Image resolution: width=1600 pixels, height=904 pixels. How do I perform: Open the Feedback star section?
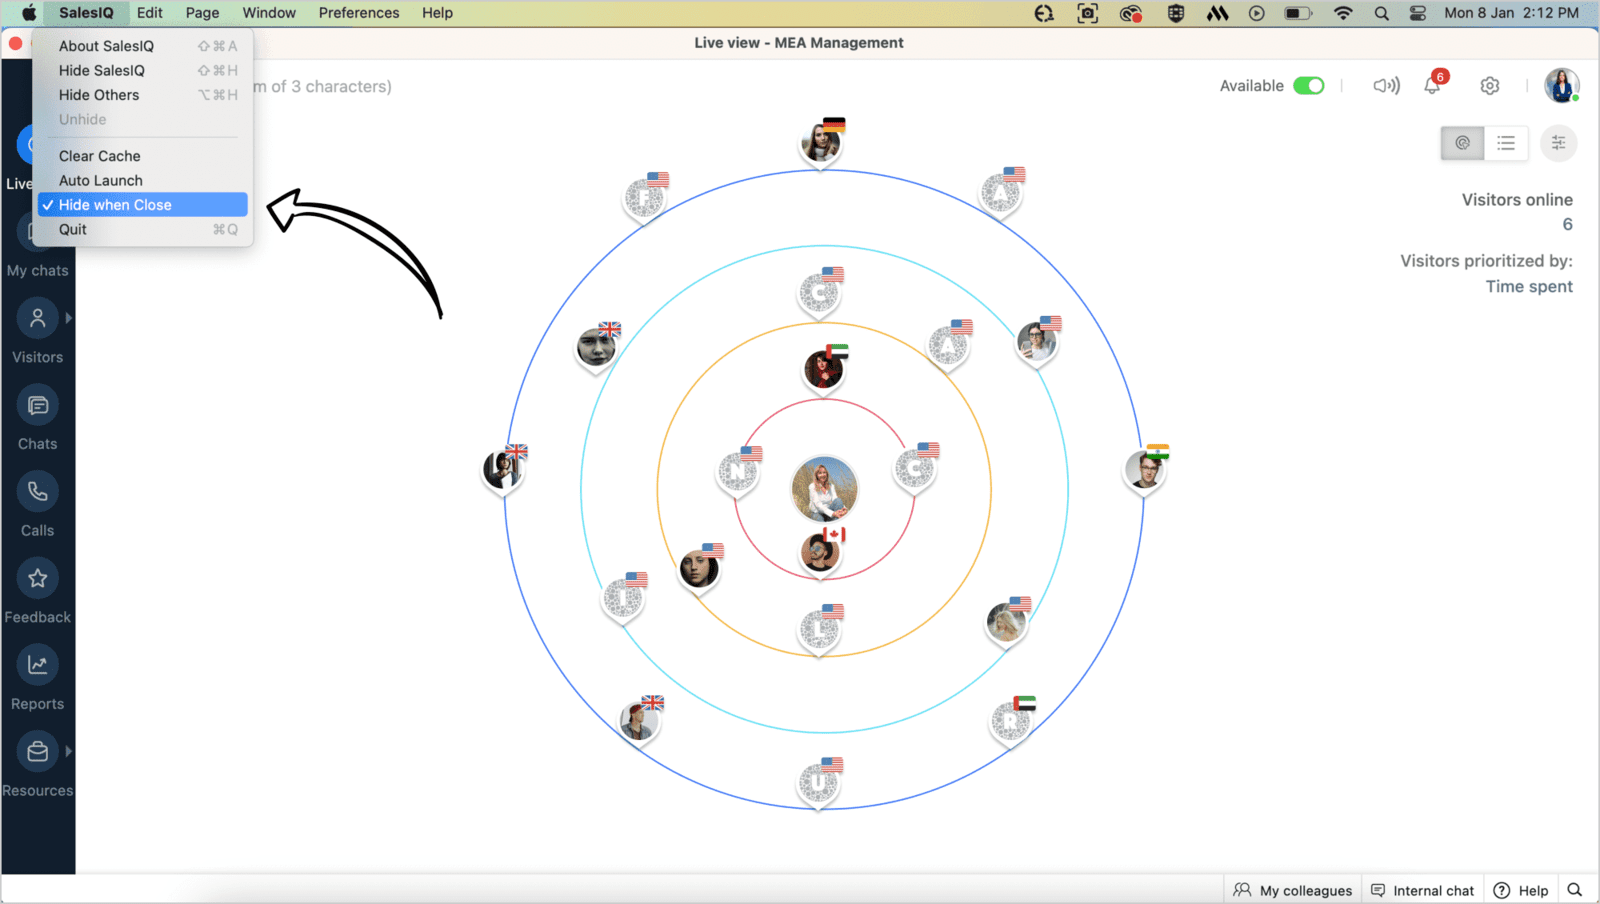tap(37, 592)
